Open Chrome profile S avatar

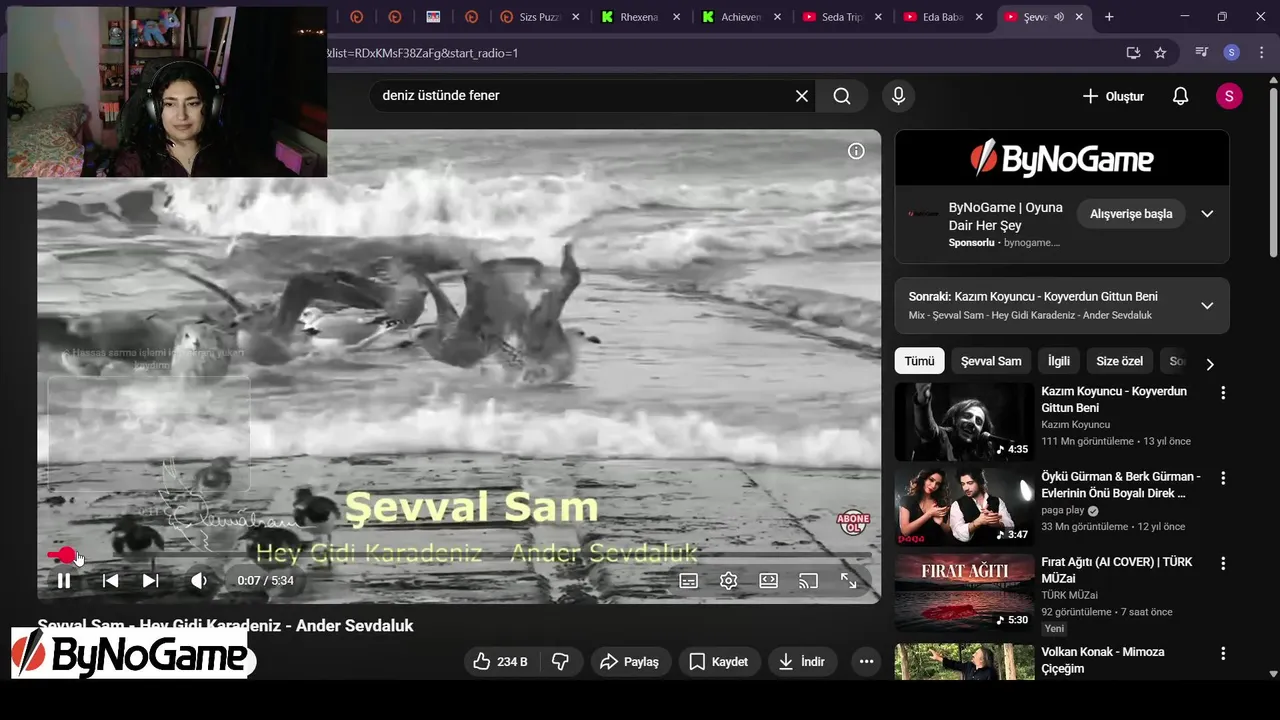click(x=1231, y=53)
